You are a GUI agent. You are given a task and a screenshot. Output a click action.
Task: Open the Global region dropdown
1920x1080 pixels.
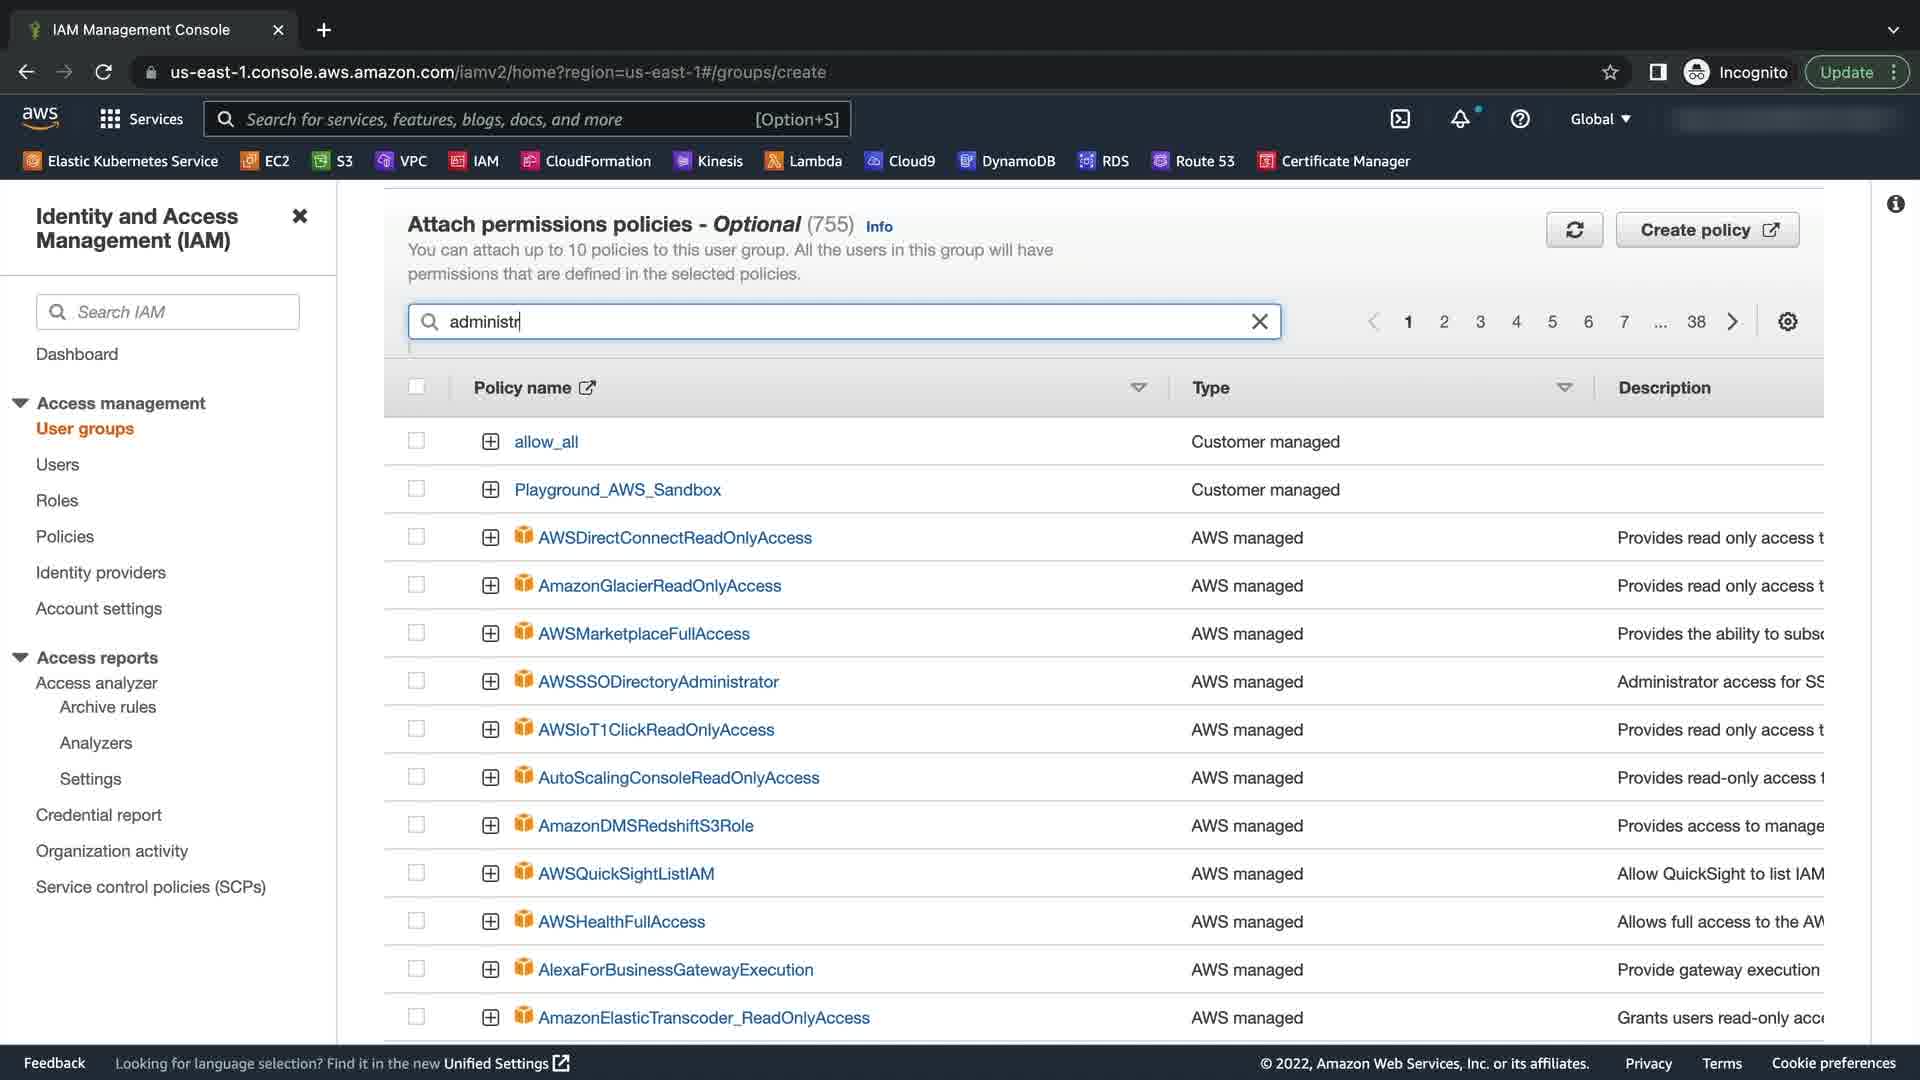[x=1600, y=119]
